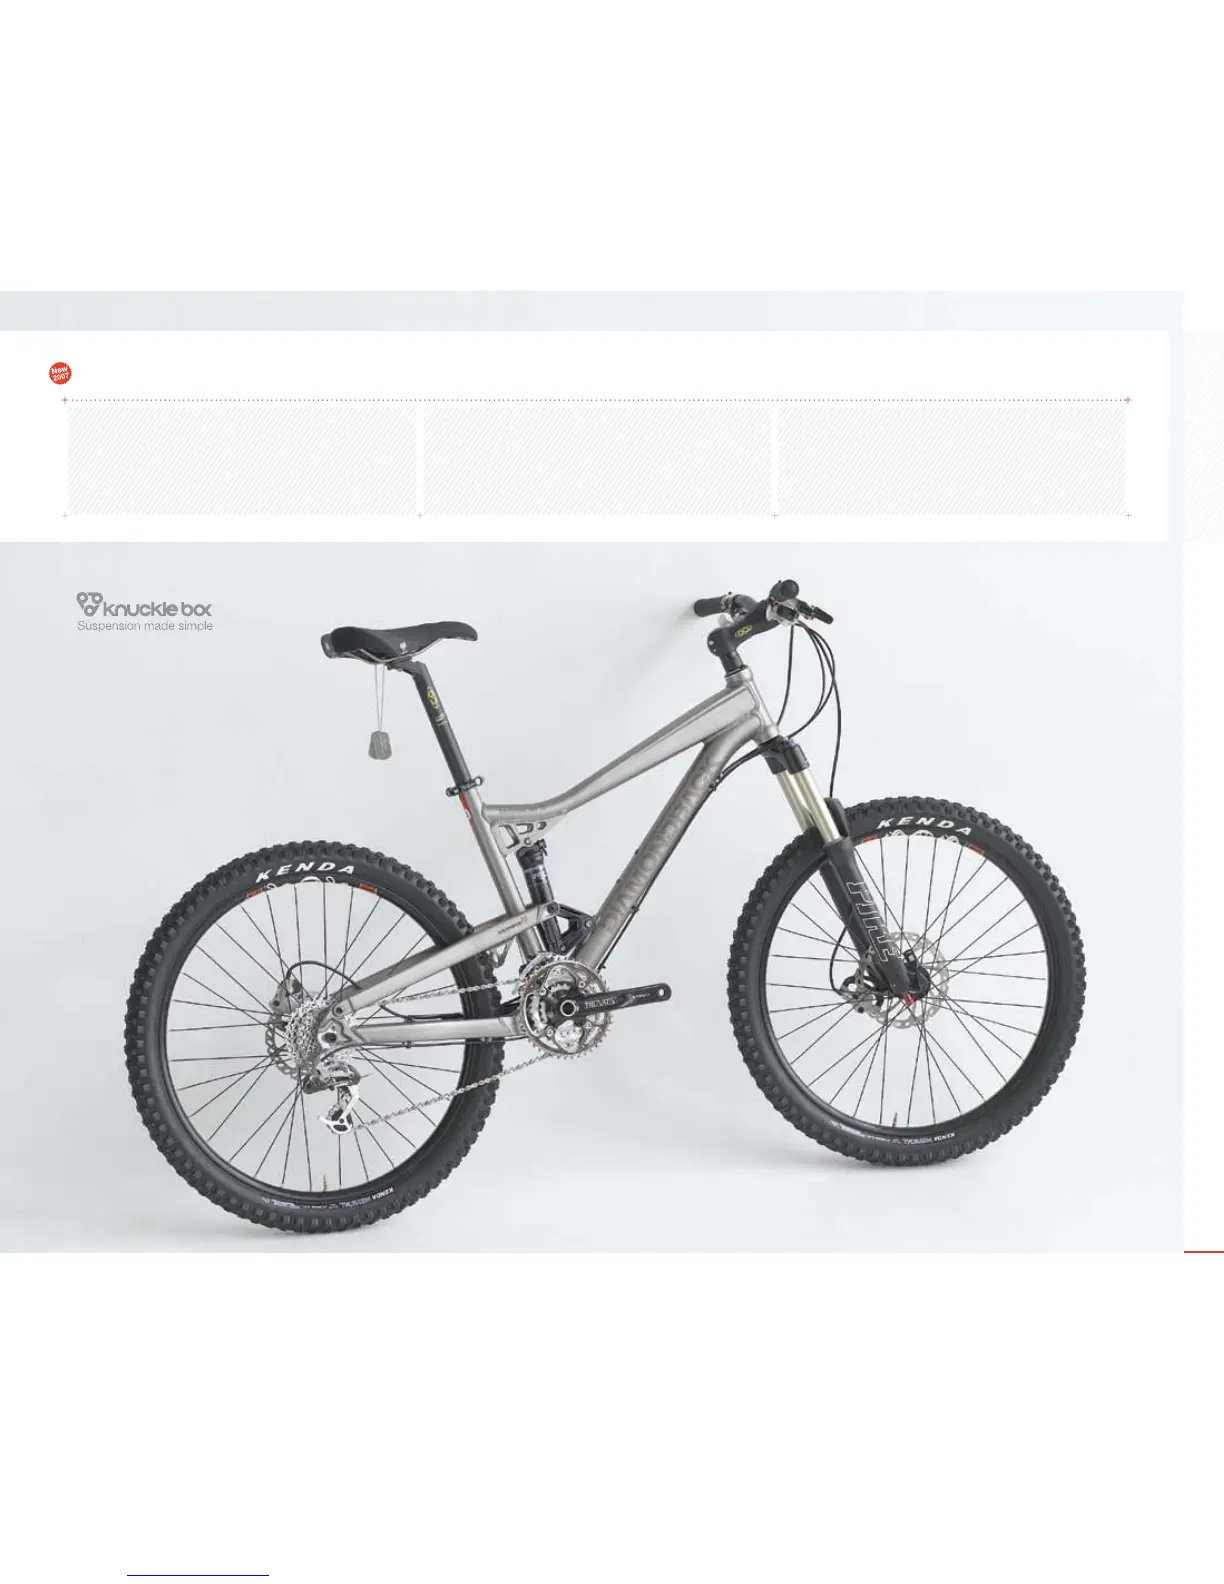Select the Knuckle Box wordmark text

[x=159, y=607]
